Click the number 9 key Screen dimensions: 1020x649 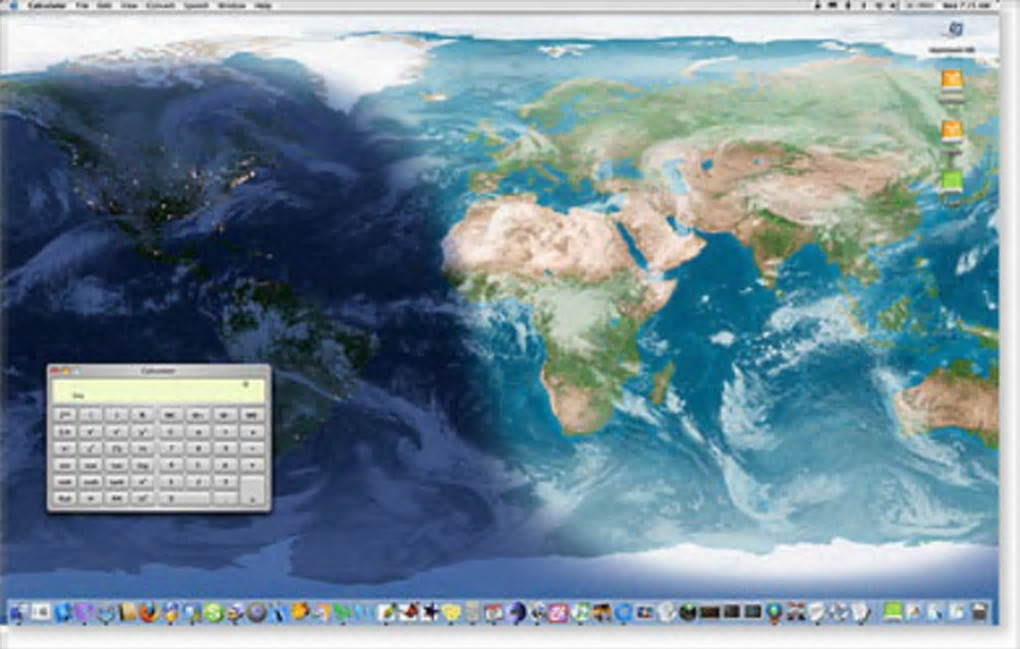point(224,448)
